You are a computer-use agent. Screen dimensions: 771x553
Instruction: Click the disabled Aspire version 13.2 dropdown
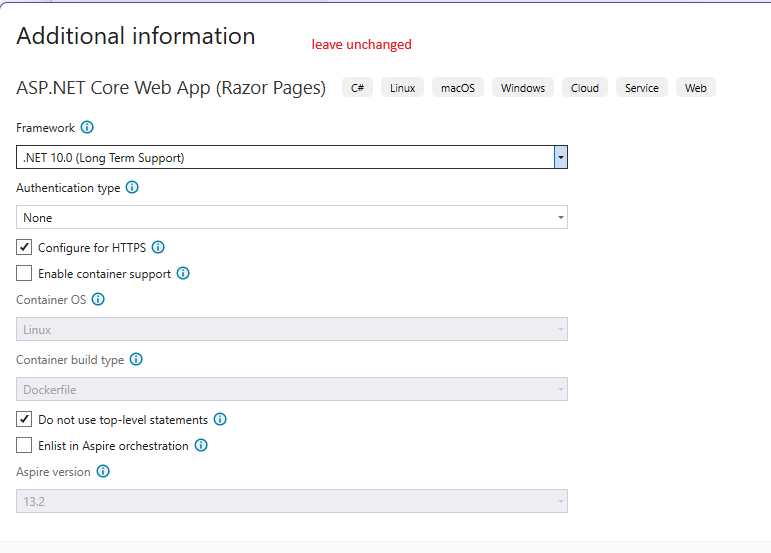pos(292,501)
